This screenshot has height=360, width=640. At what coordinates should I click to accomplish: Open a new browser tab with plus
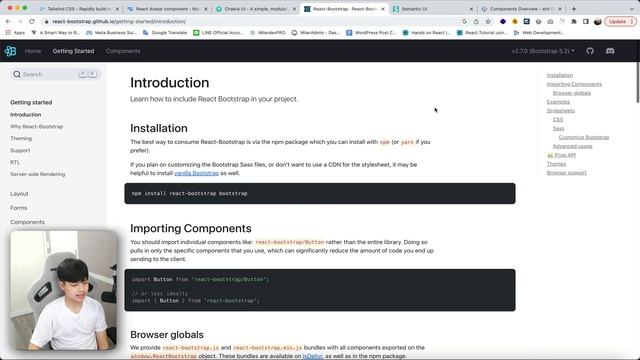click(574, 9)
